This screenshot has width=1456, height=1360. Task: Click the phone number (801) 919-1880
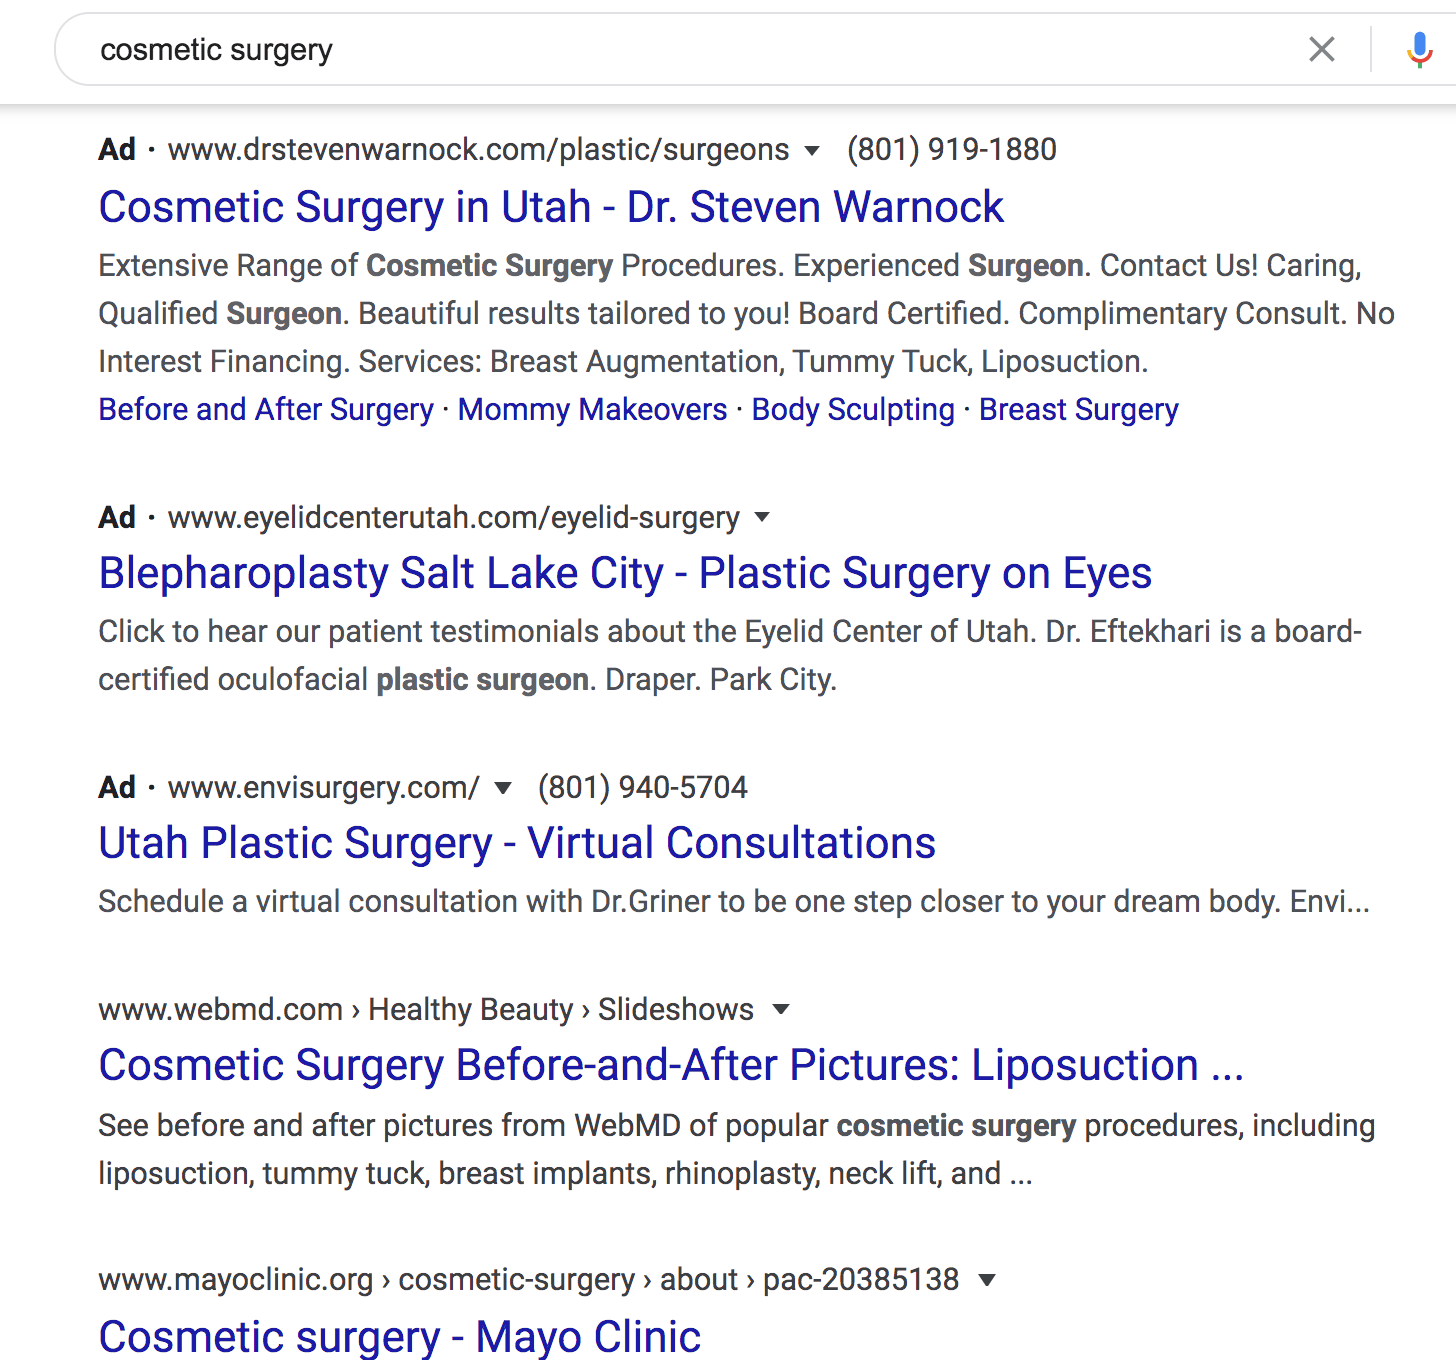point(950,150)
